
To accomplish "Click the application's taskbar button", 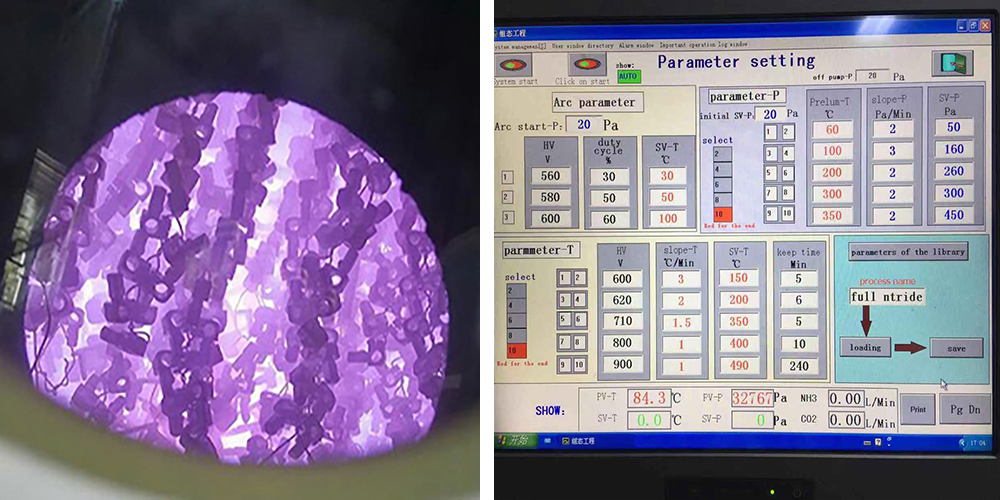I will click(x=576, y=440).
